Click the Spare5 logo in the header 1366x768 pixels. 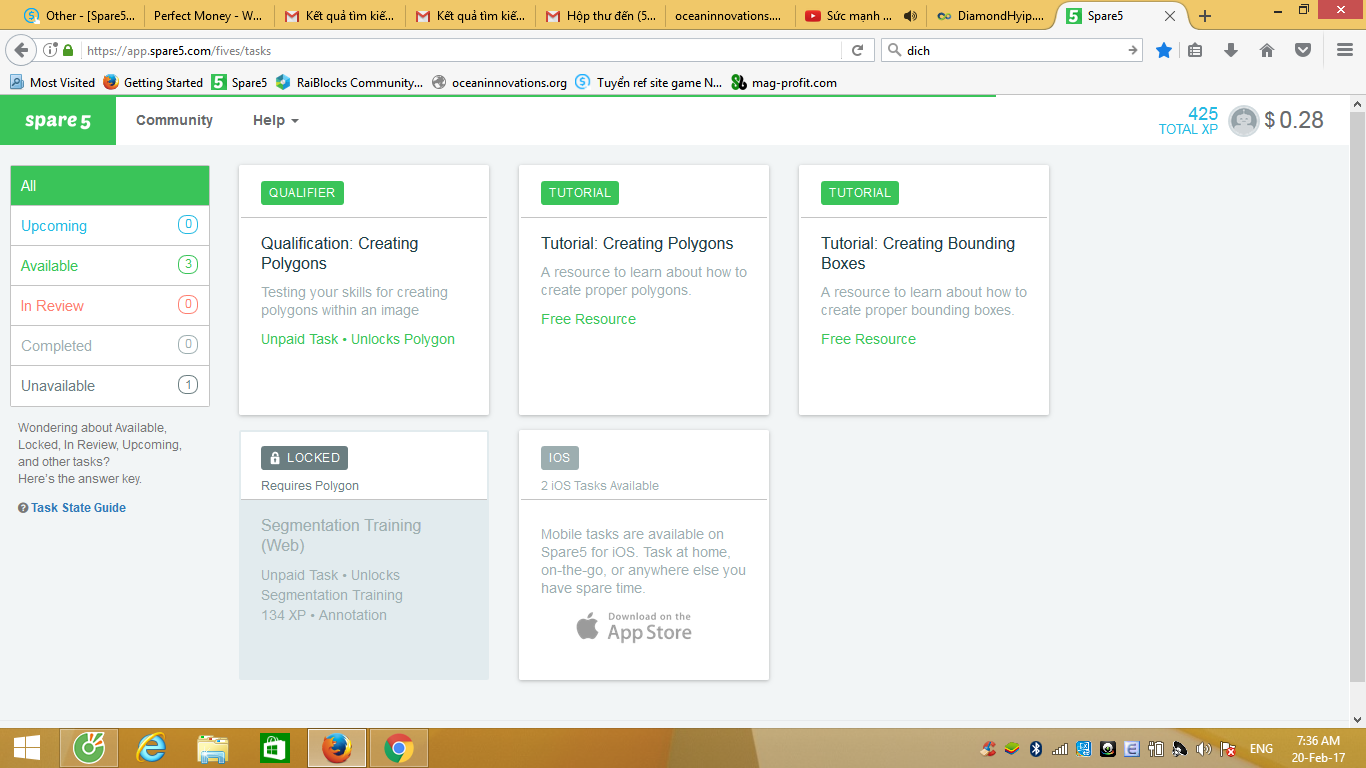(58, 121)
